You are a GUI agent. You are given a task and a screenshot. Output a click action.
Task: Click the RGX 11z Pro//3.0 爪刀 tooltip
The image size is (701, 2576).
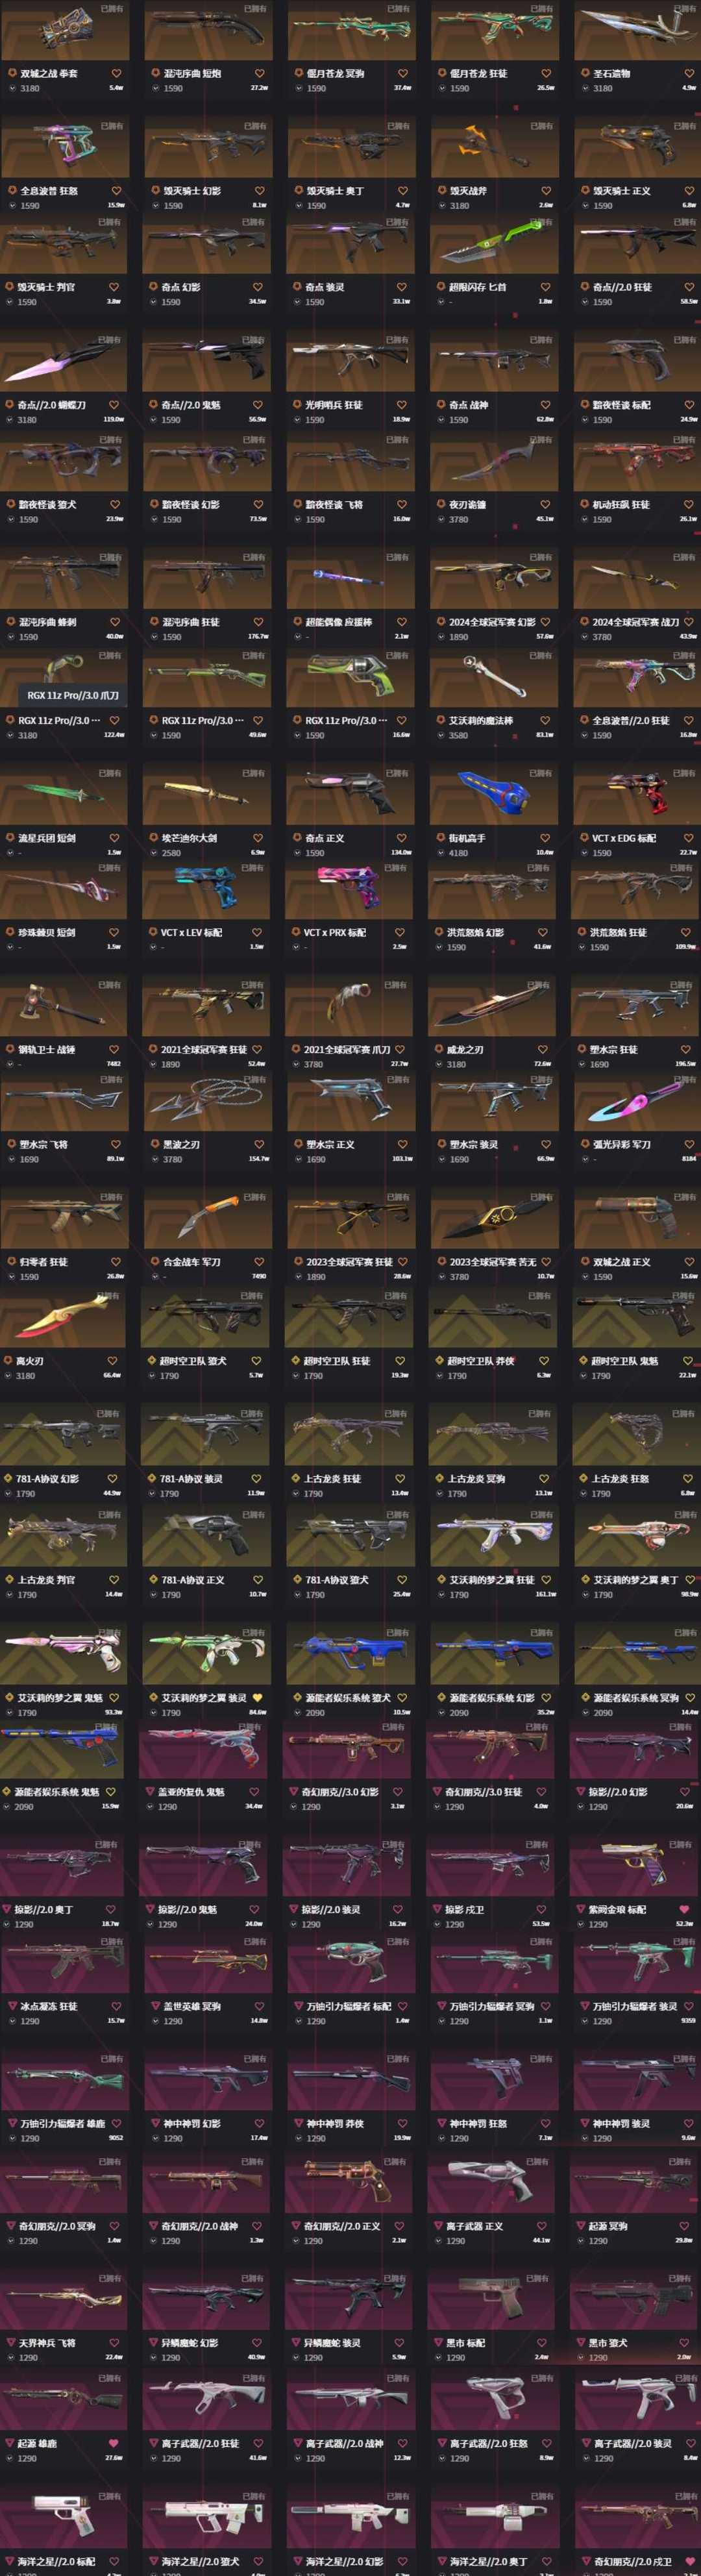coord(73,695)
